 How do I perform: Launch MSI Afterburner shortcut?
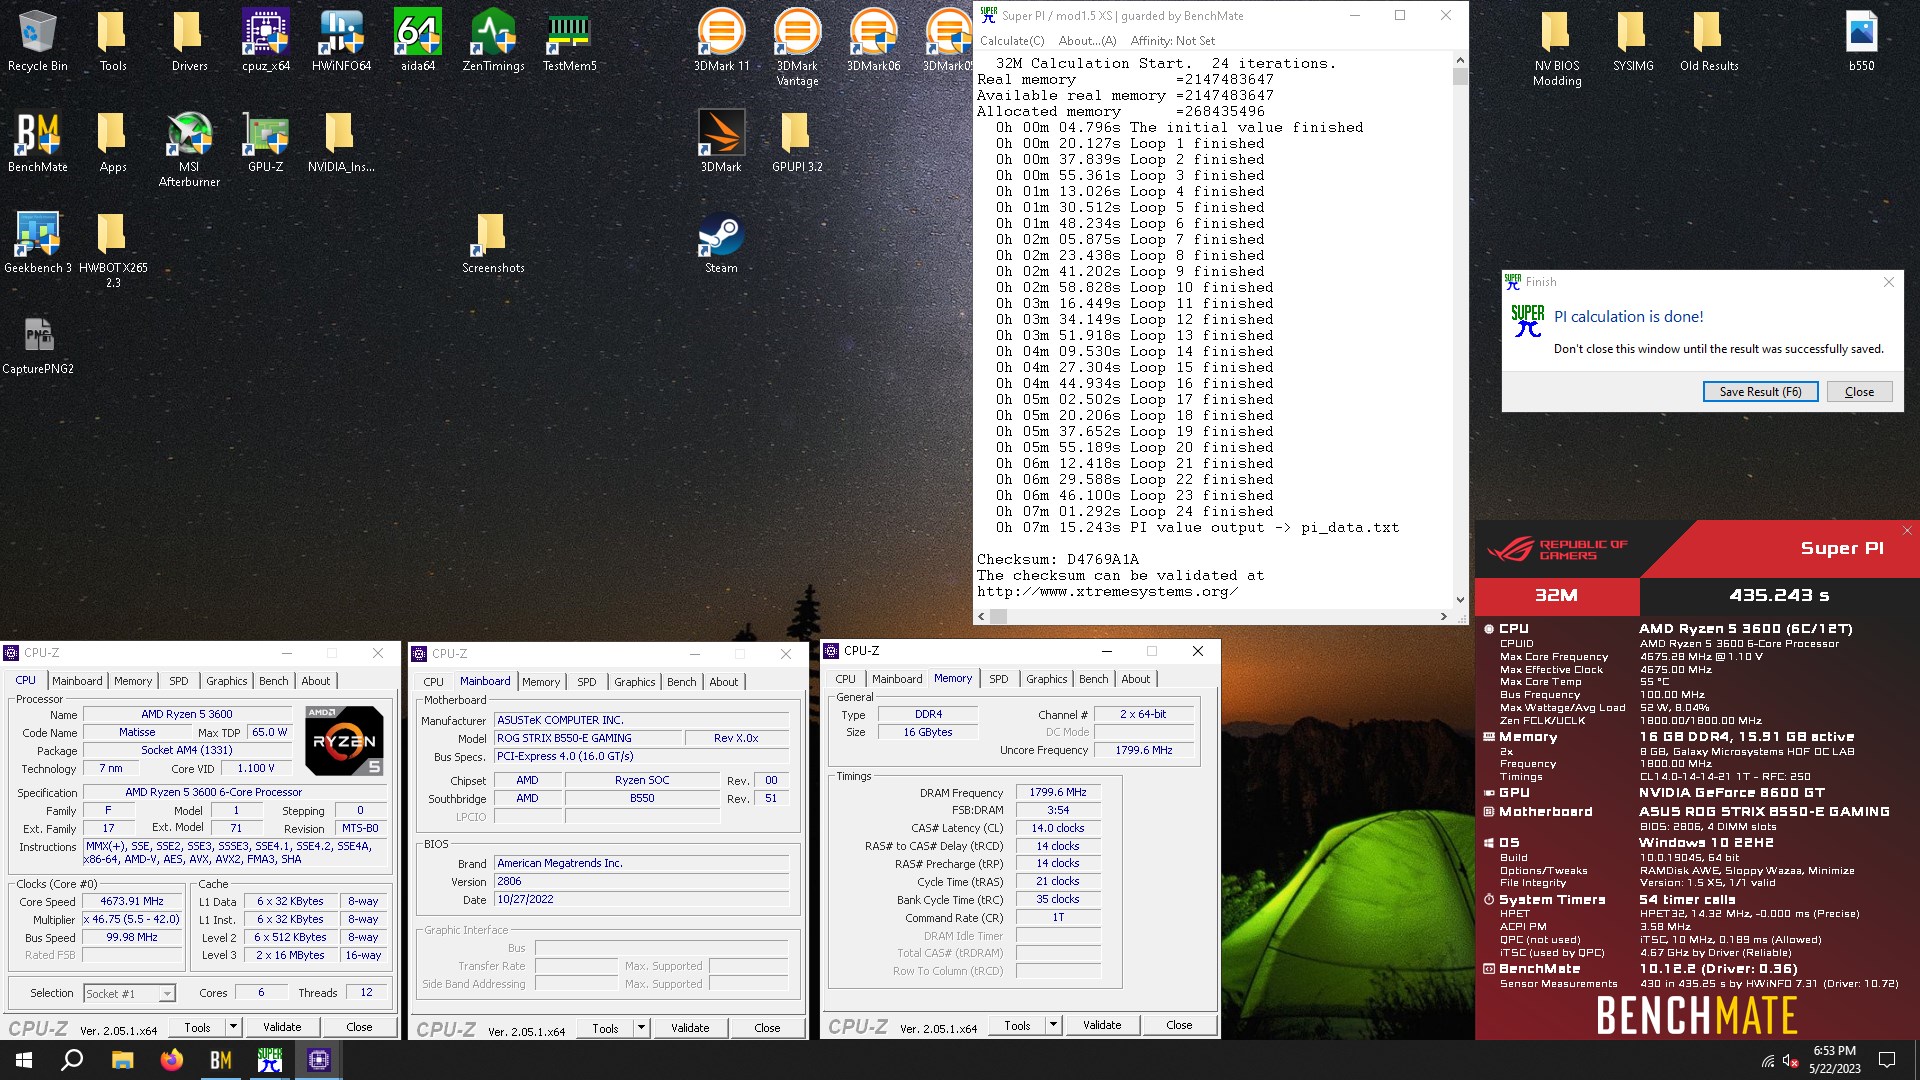click(190, 148)
